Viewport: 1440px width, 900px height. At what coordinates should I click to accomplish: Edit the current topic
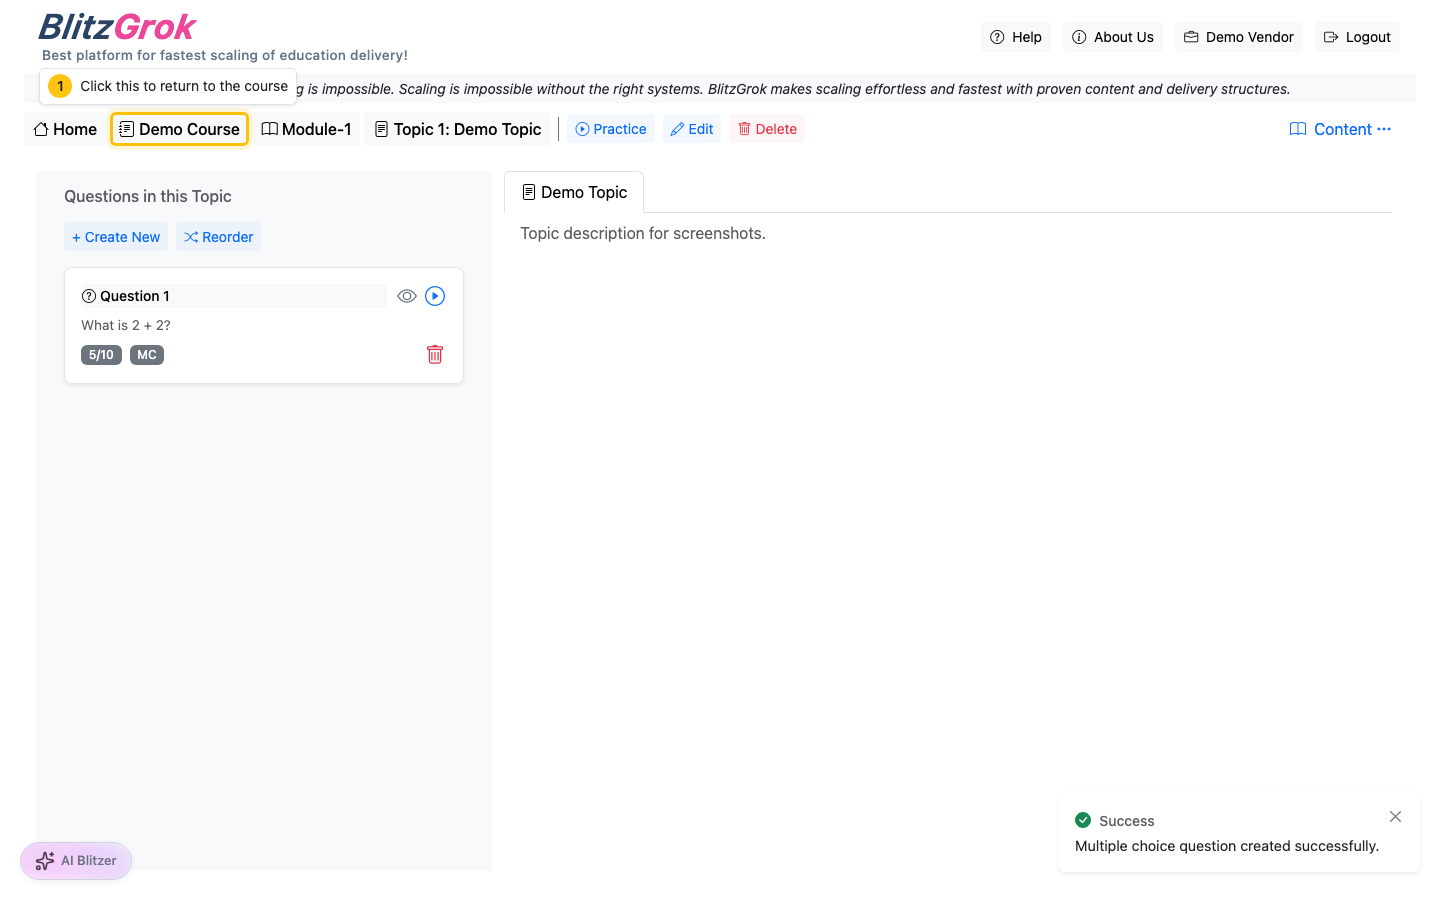point(692,129)
